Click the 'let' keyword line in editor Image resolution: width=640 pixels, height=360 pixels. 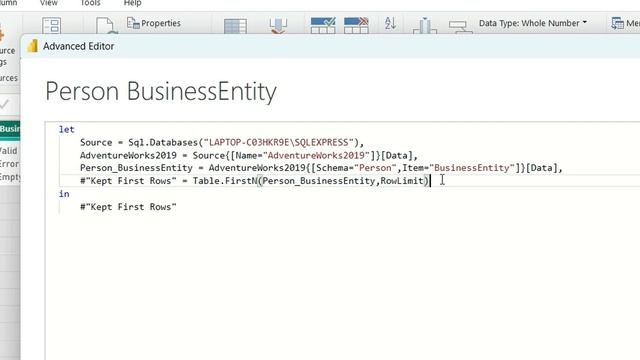[x=67, y=129]
